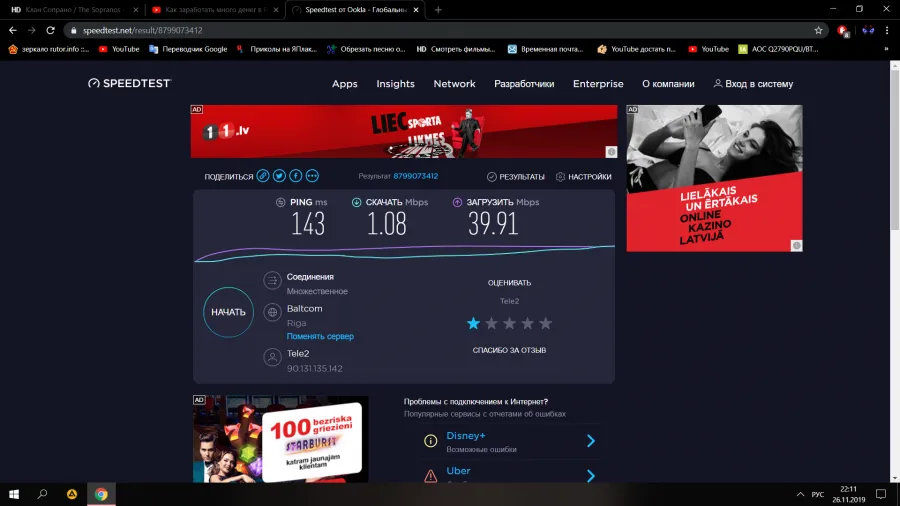
Task: Open the Apps menu
Action: pyautogui.click(x=344, y=84)
